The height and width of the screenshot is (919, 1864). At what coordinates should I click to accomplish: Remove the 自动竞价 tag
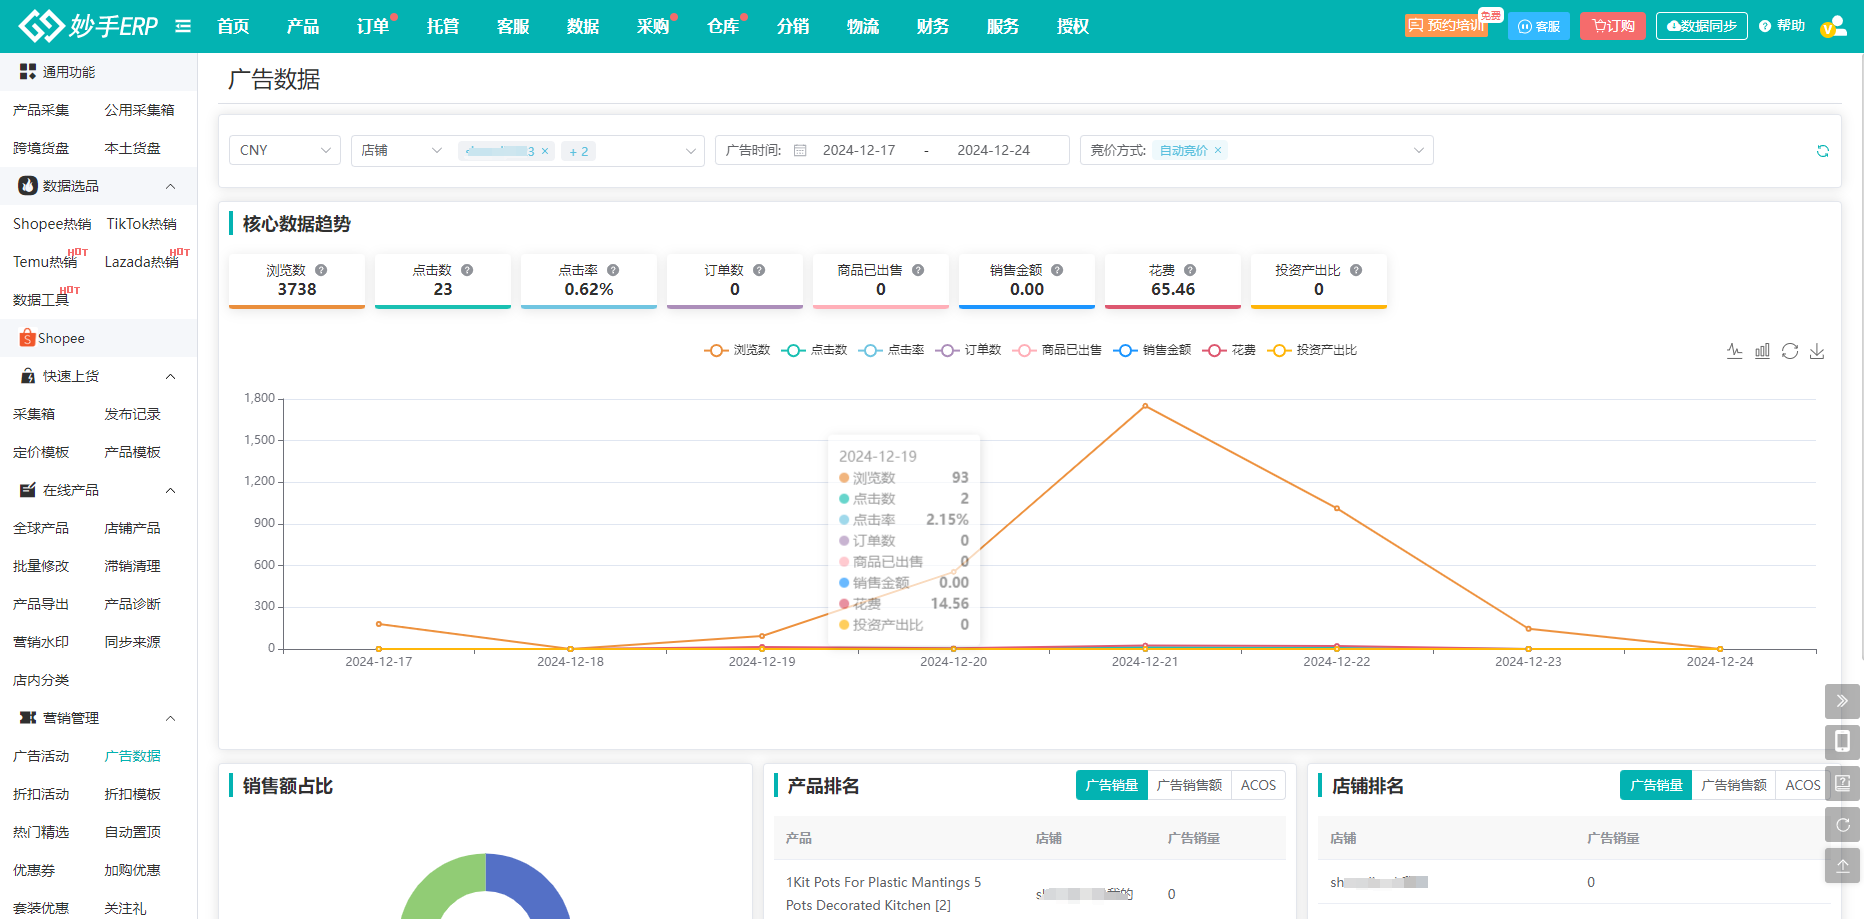coord(1218,150)
